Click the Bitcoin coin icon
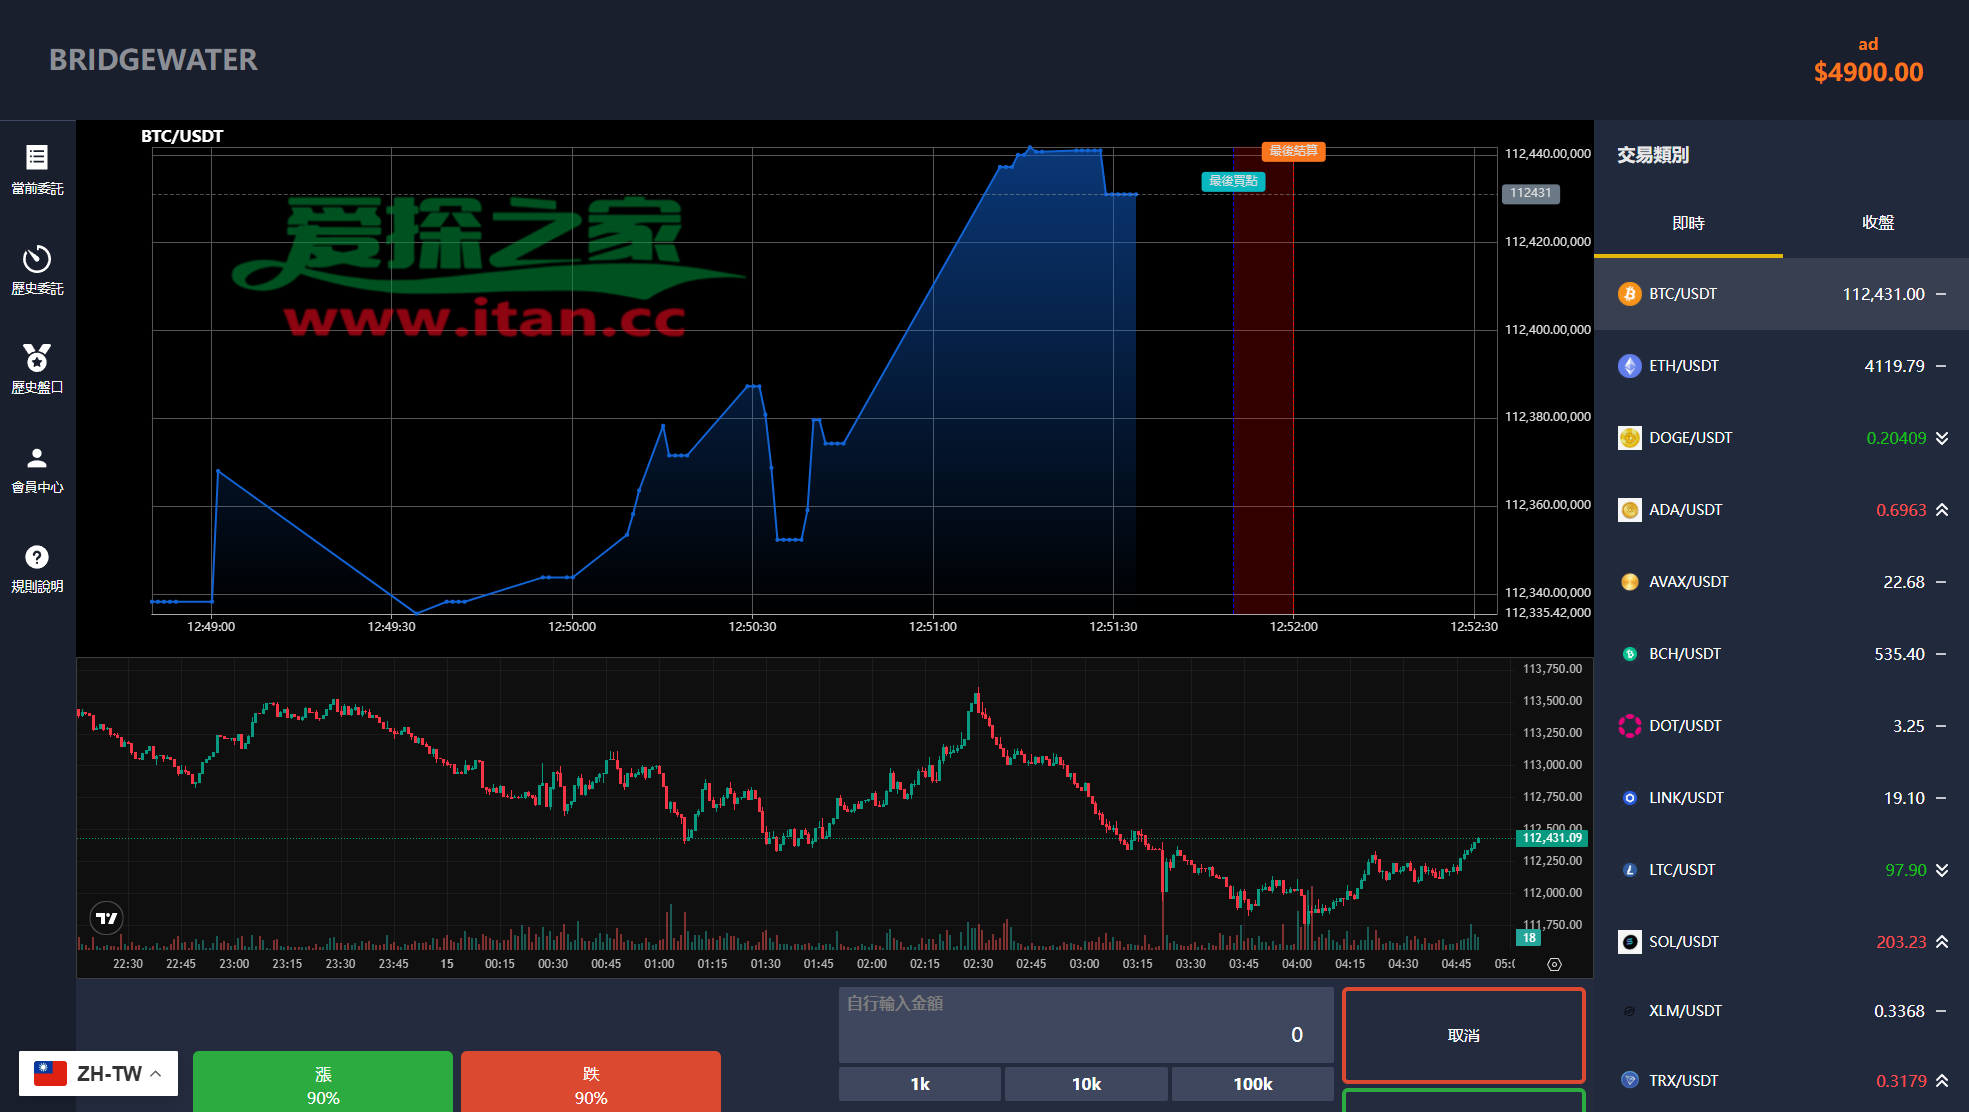This screenshot has height=1112, width=1969. point(1629,294)
